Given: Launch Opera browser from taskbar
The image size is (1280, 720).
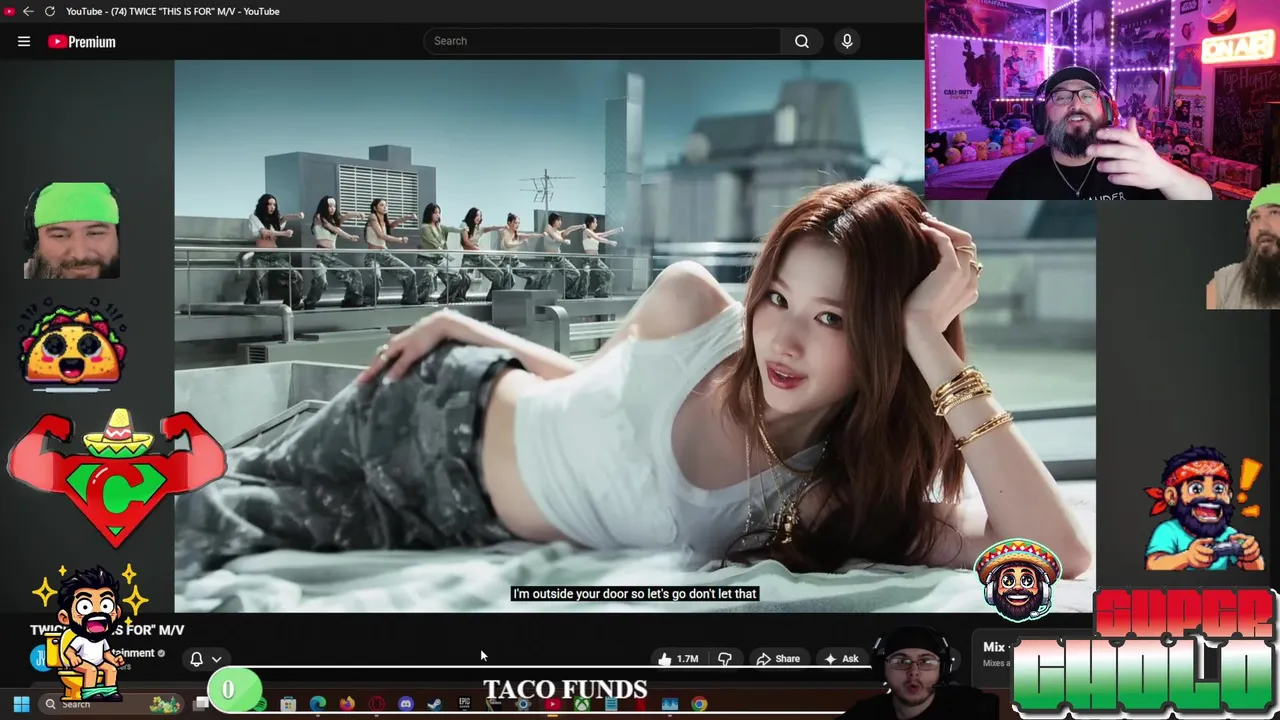Looking at the screenshot, I should pyautogui.click(x=376, y=704).
